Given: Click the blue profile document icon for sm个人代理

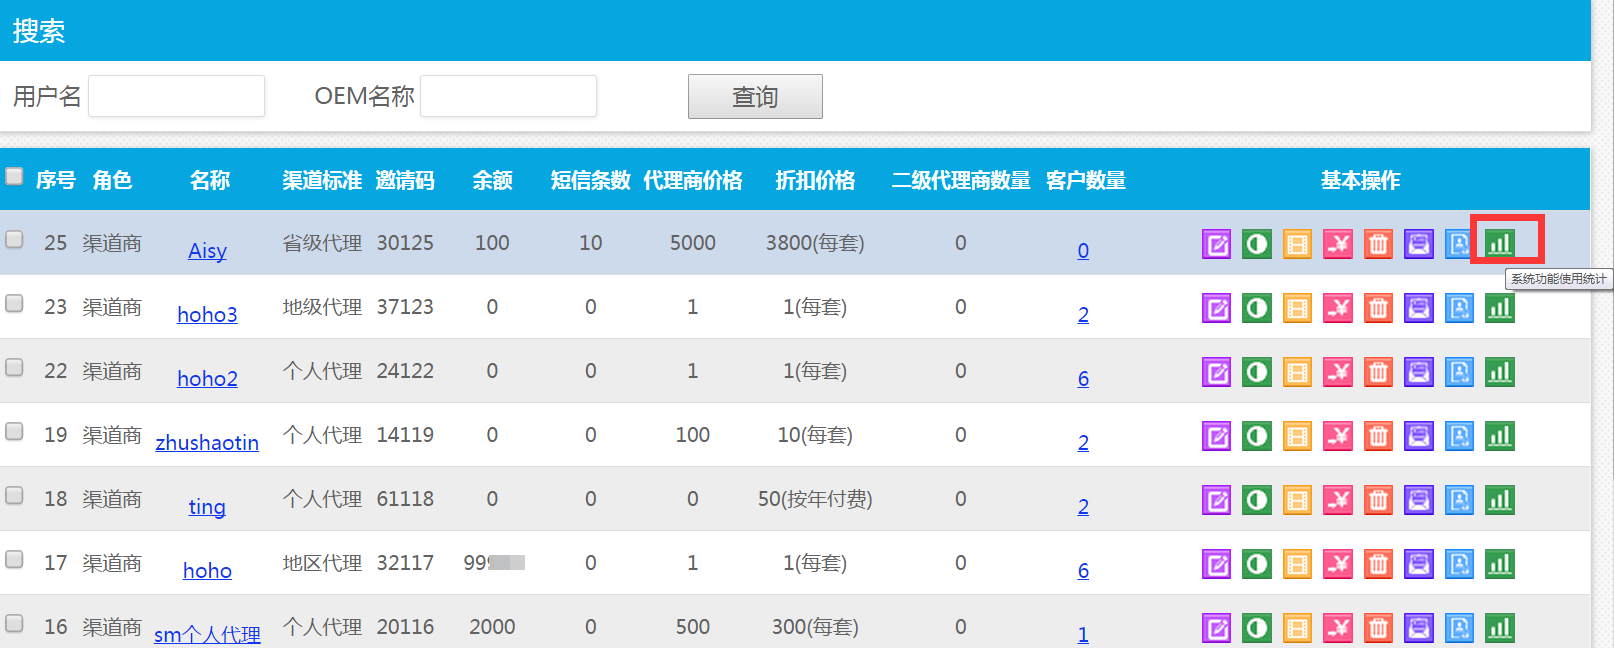Looking at the screenshot, I should pos(1459,628).
